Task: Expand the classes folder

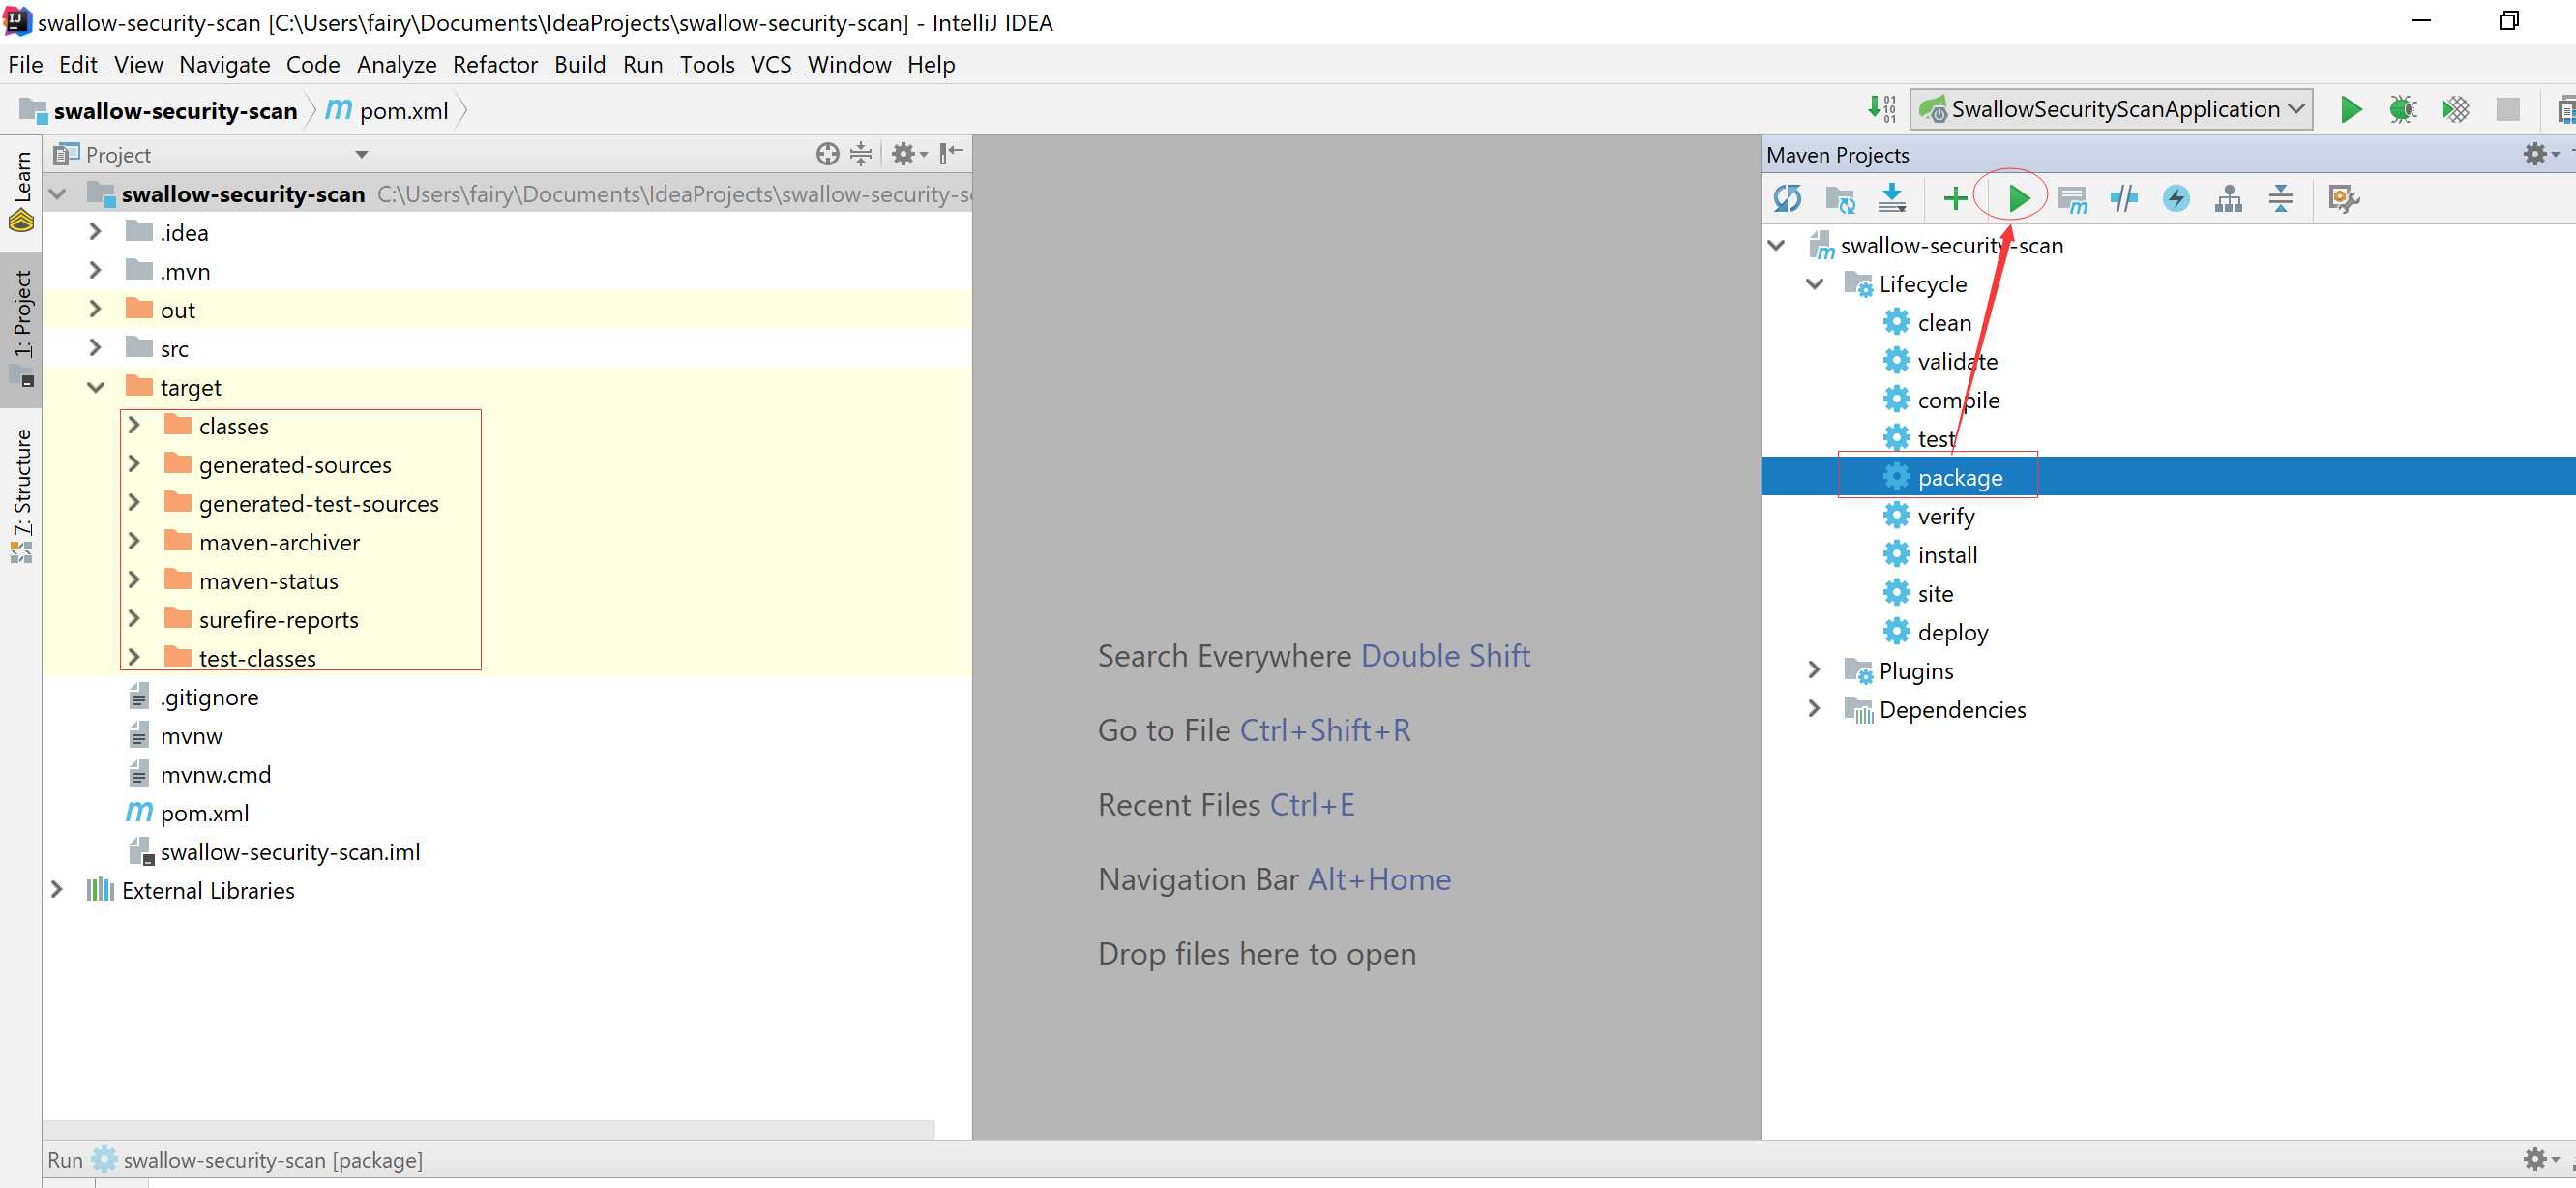Action: click(134, 425)
